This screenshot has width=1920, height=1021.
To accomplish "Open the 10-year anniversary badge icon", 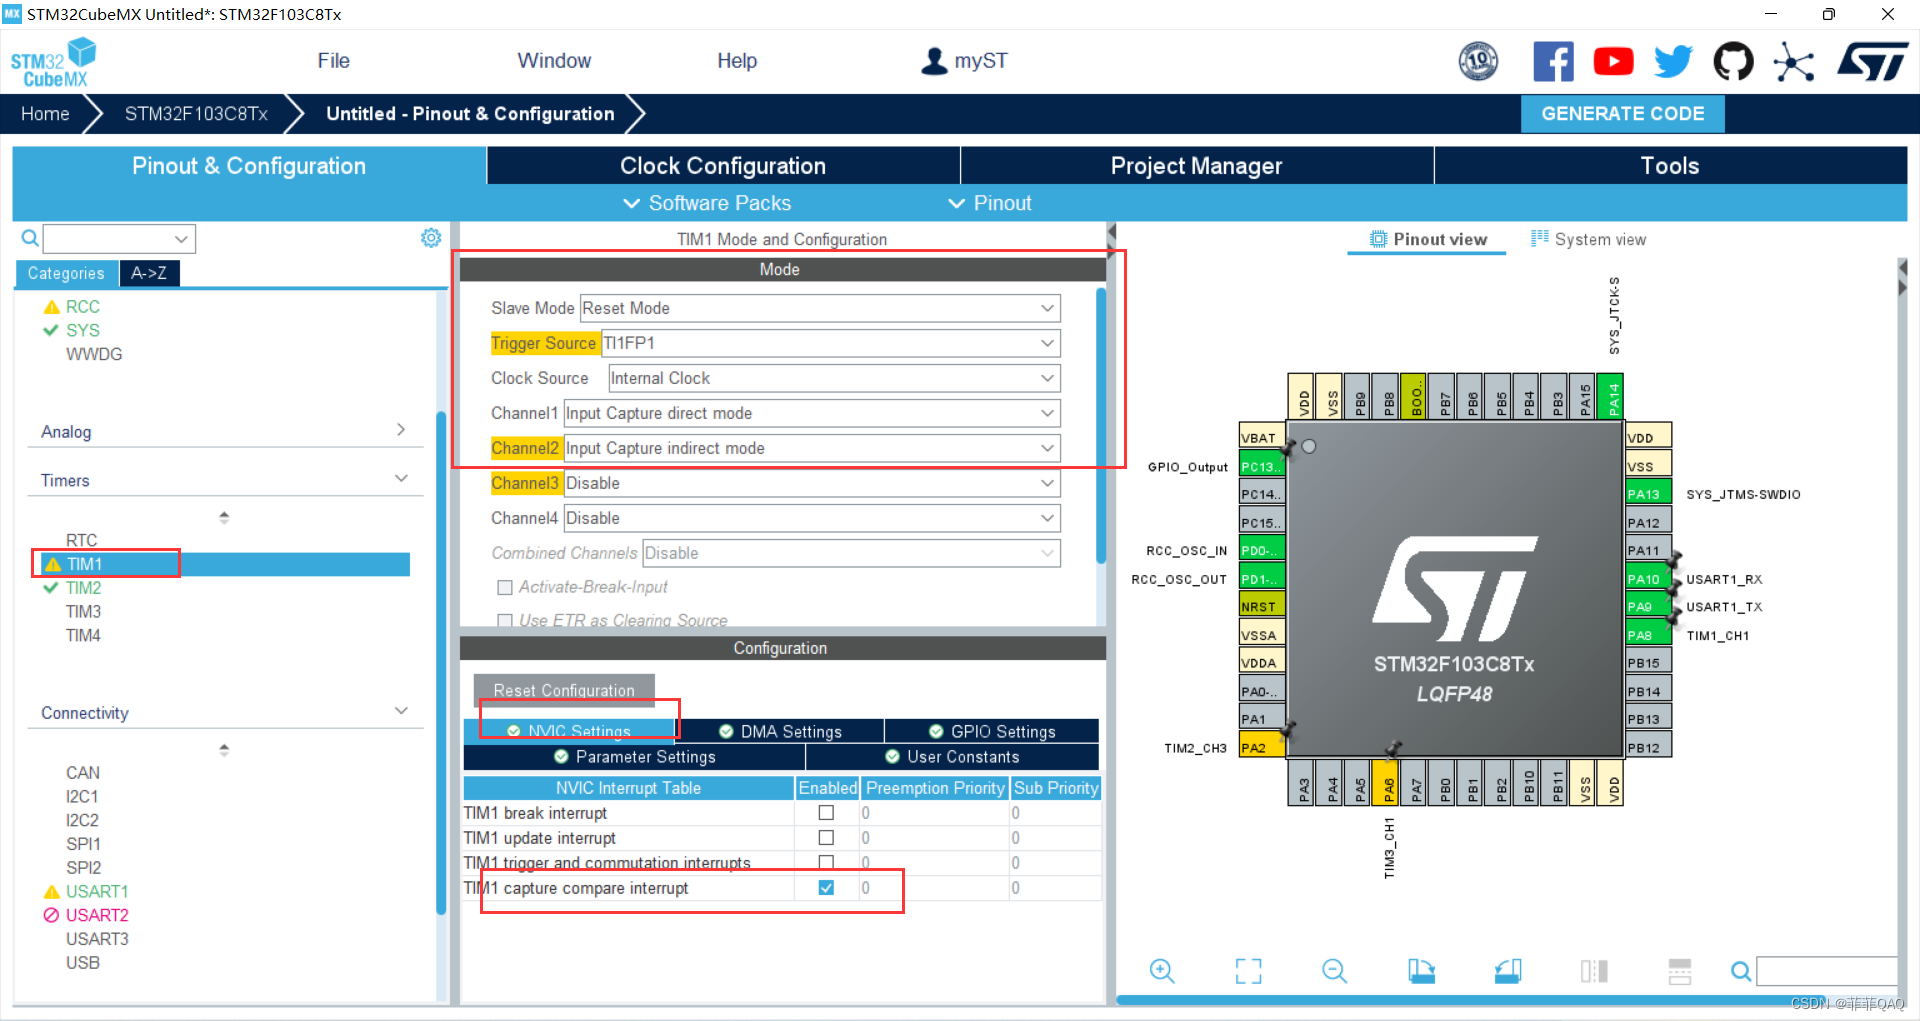I will tap(1478, 61).
